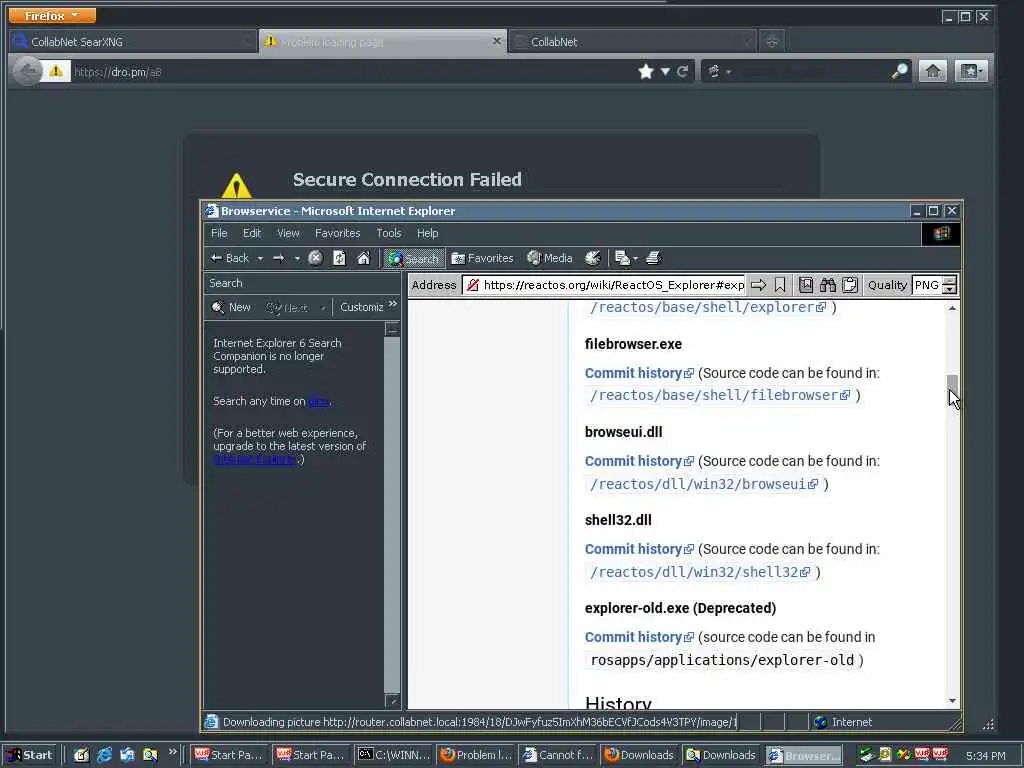Expand quick launch overflow chevron on taskbar
Image resolution: width=1024 pixels, height=768 pixels.
click(172, 752)
